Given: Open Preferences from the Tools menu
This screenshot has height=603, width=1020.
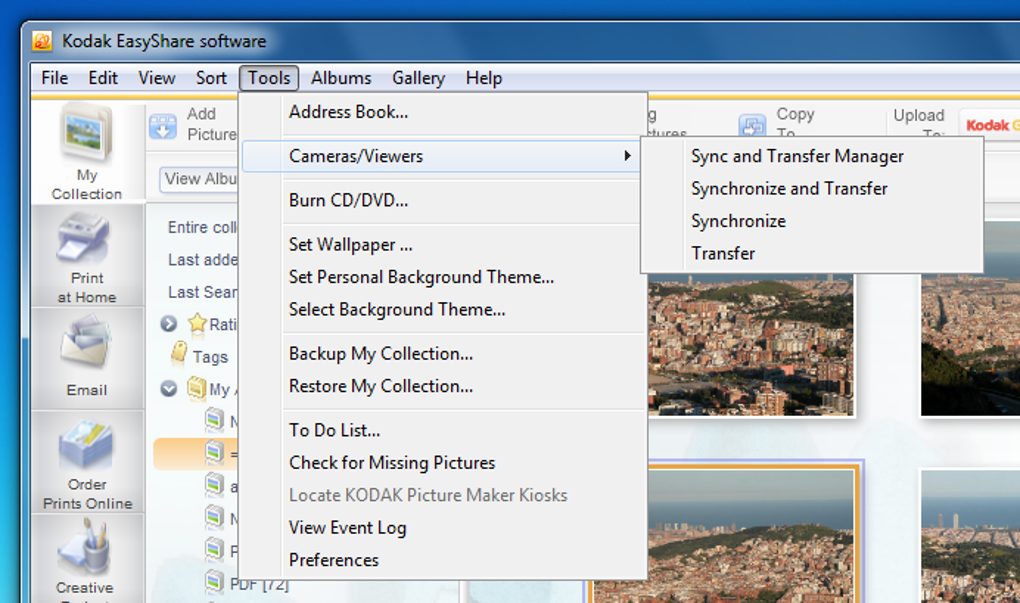Looking at the screenshot, I should click(334, 560).
